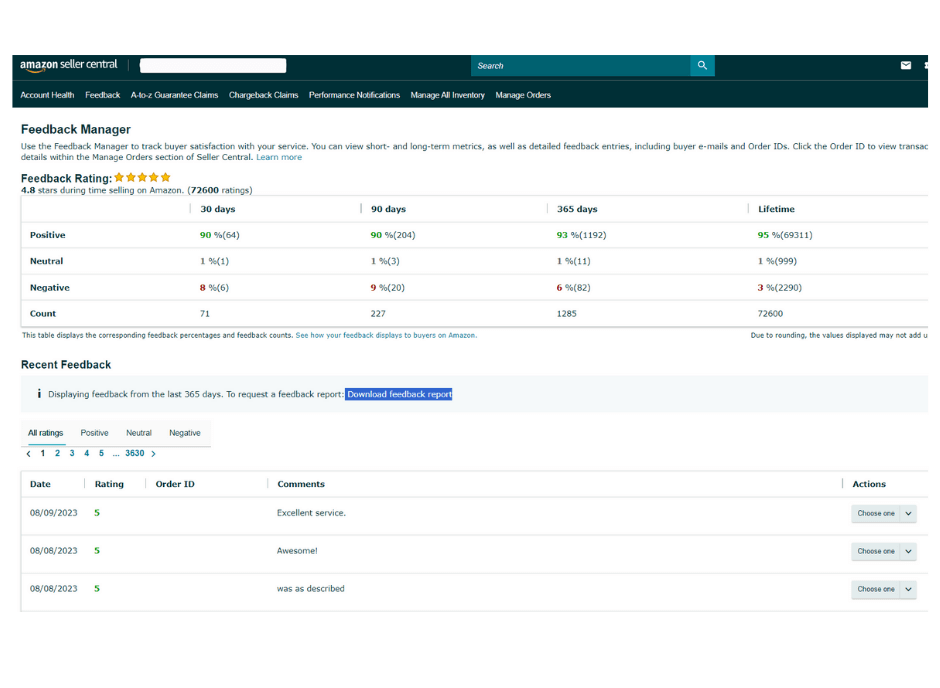
Task: Click the info icon beside Displaying feedback
Action: pos(39,394)
